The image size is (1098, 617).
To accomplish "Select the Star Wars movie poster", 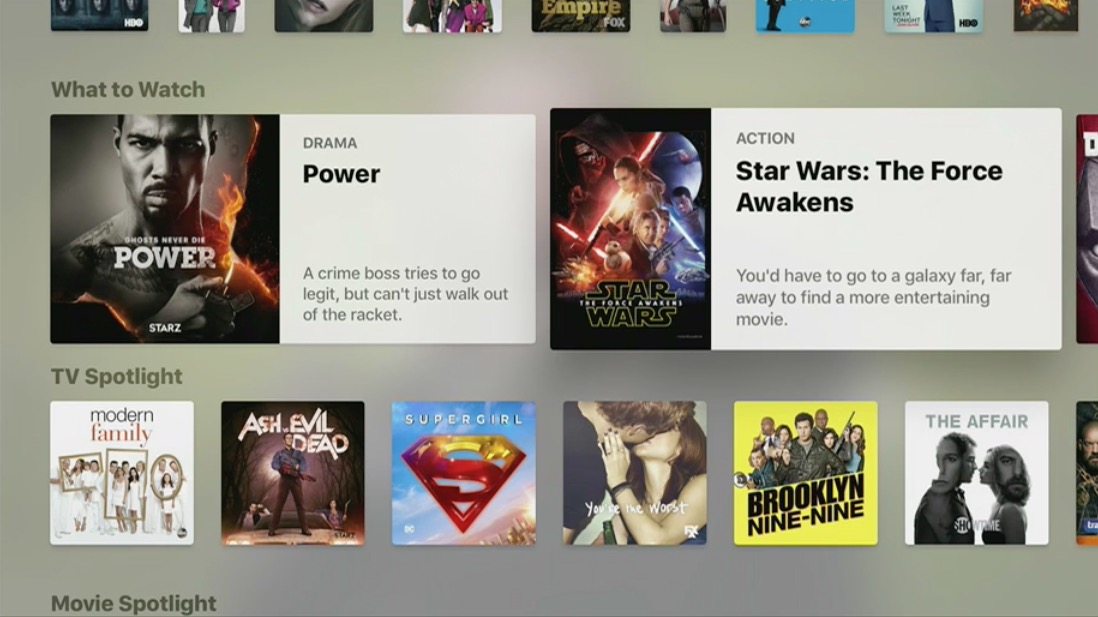I will [630, 229].
